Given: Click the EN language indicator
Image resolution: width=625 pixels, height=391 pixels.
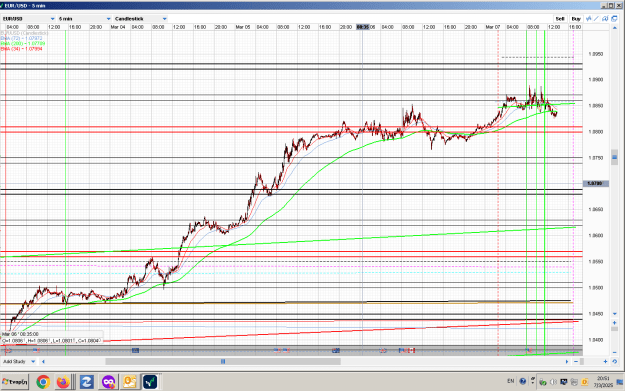Looking at the screenshot, I should tap(510, 381).
